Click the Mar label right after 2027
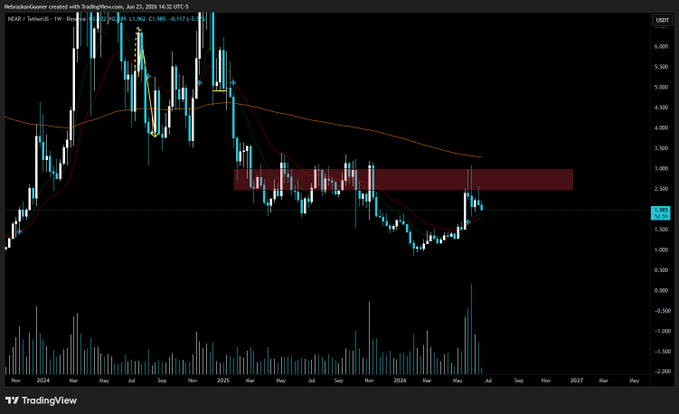This screenshot has width=679, height=414. point(603,381)
